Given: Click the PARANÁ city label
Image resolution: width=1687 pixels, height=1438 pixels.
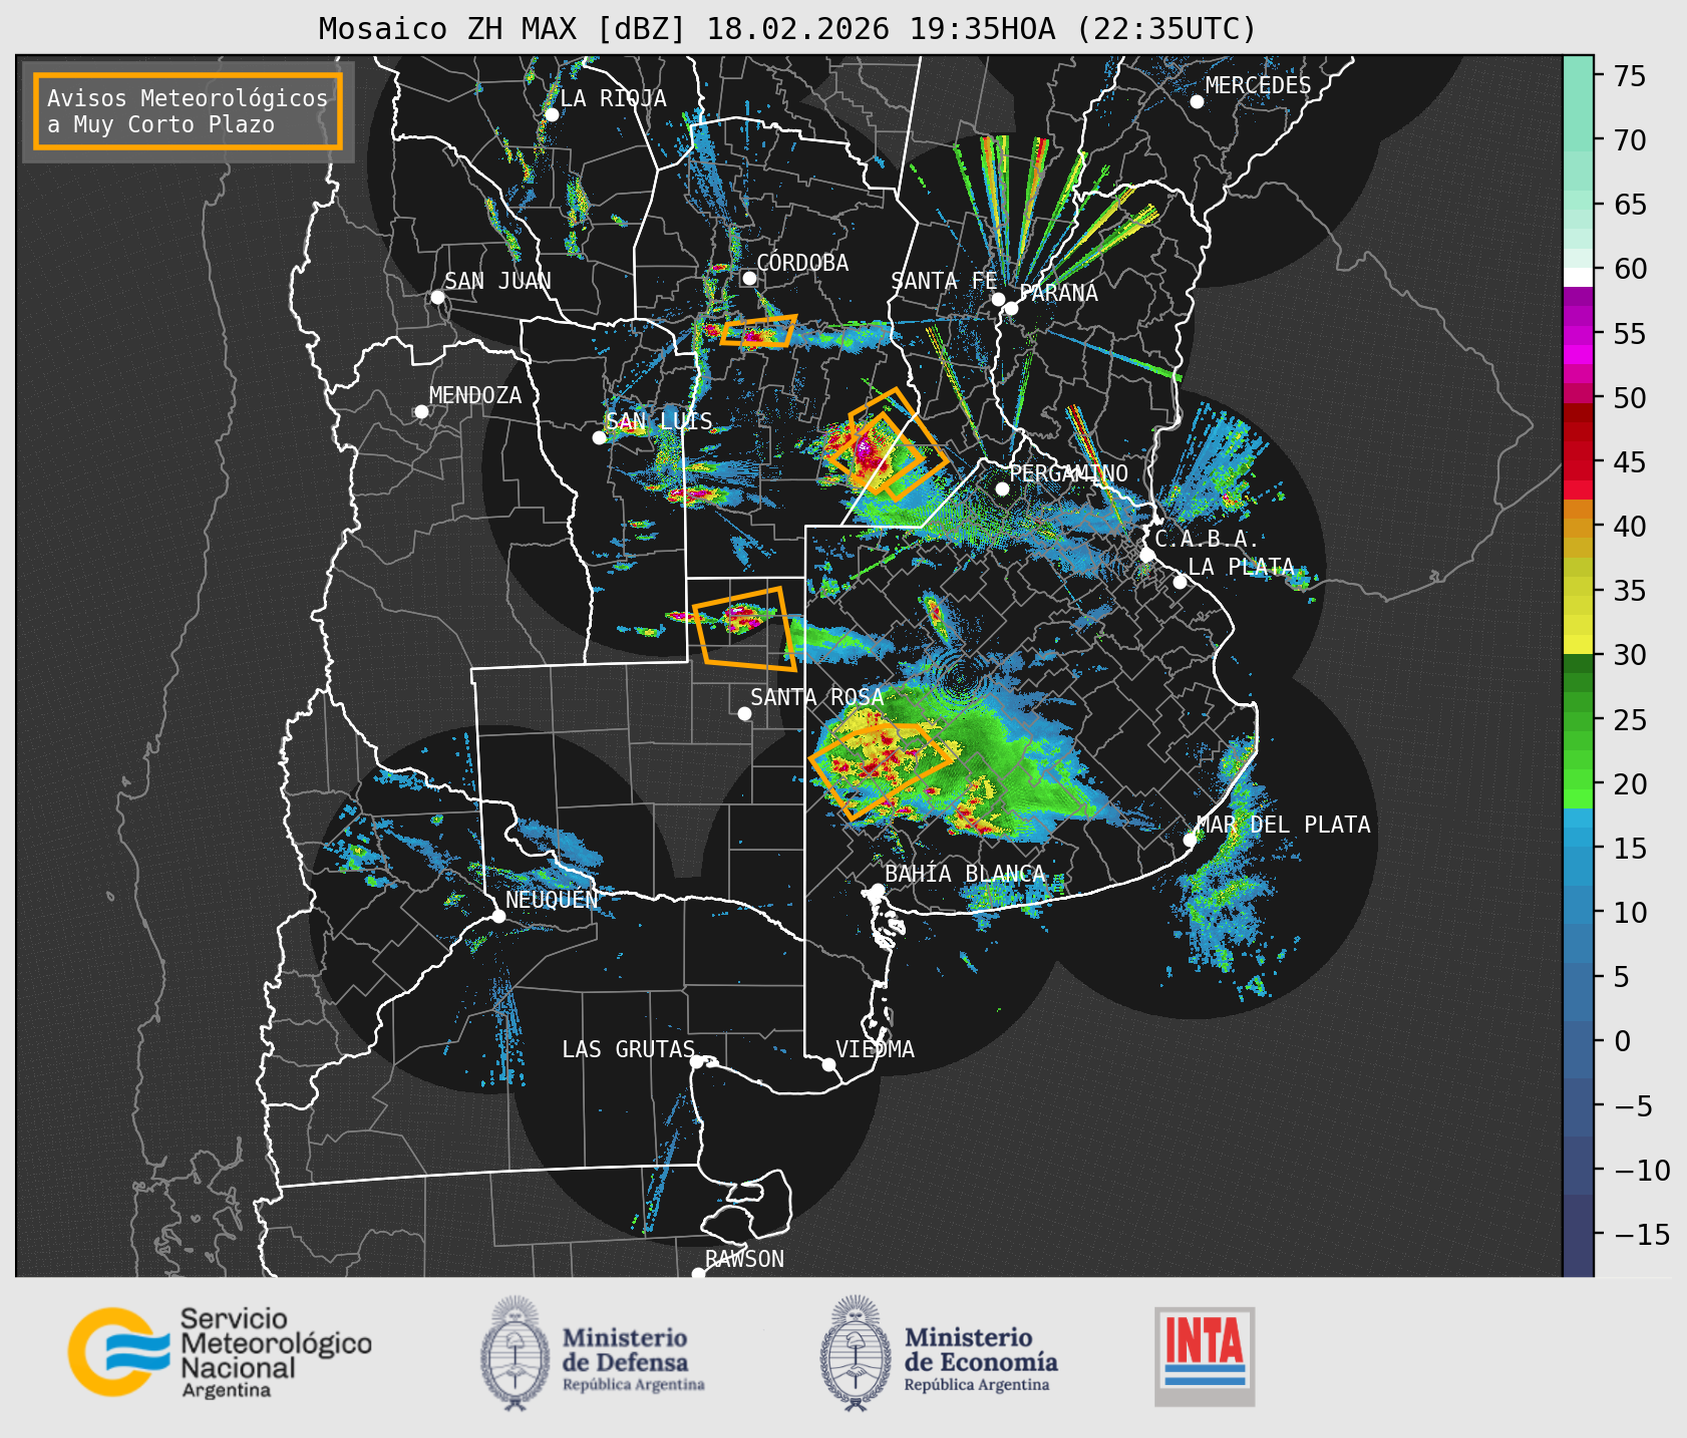Looking at the screenshot, I should 1058,293.
